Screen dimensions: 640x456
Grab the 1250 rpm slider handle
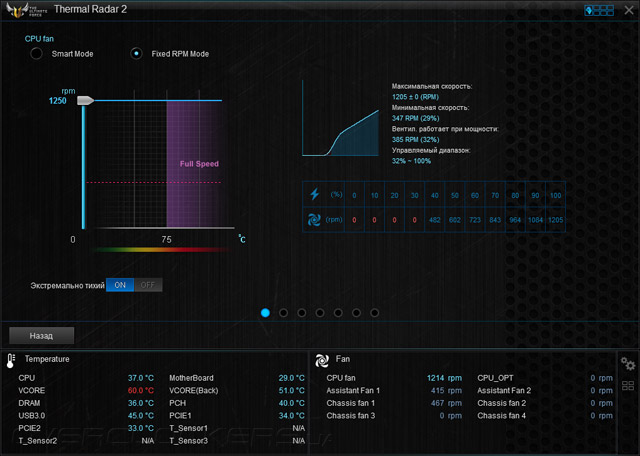click(85, 100)
